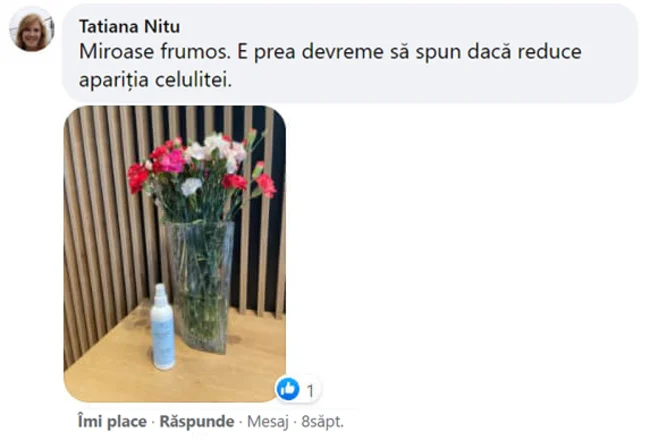Open the Tatiana Nitu name link

[x=129, y=27]
